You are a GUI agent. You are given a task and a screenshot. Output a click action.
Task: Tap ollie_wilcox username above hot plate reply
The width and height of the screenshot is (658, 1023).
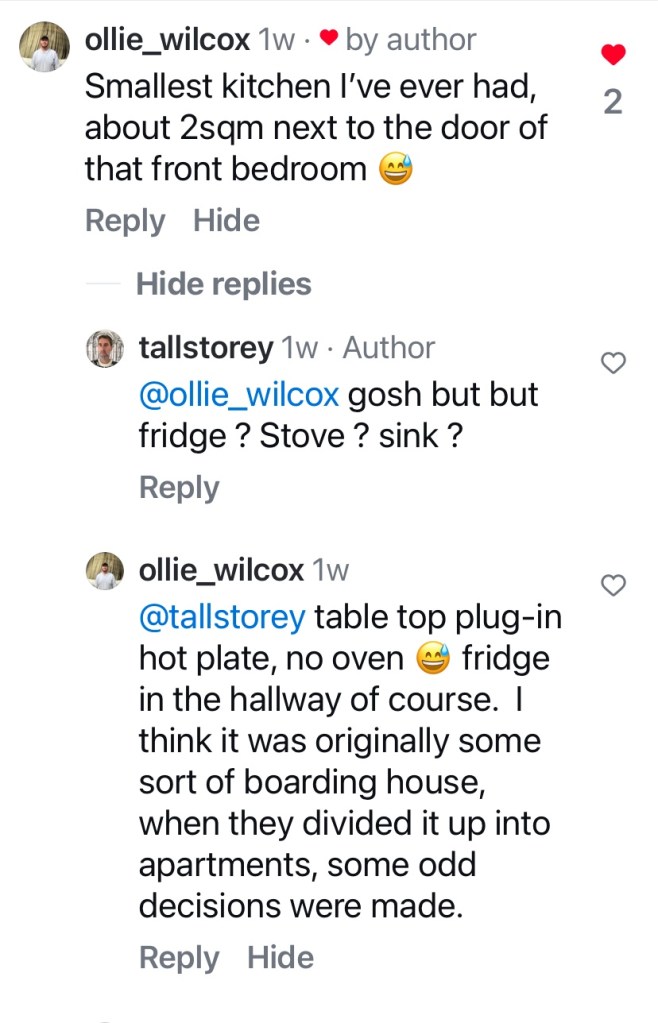[x=221, y=570]
